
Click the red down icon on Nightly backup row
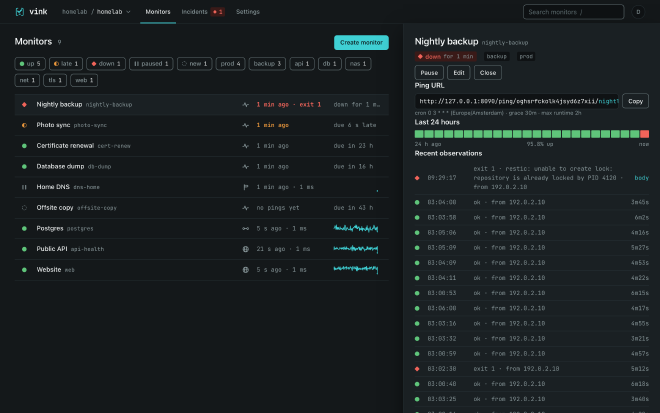[24, 104]
